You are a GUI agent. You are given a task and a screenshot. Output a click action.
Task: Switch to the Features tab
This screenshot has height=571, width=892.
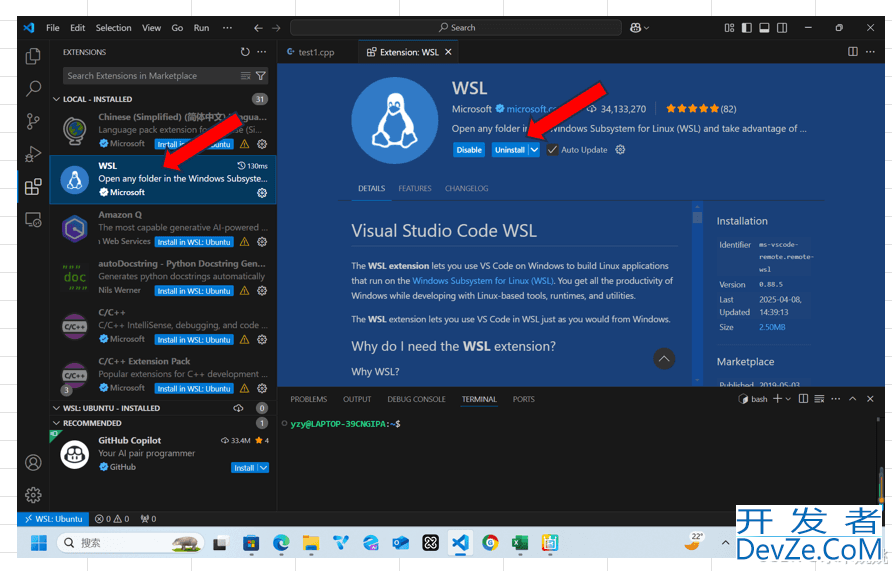pyautogui.click(x=415, y=188)
